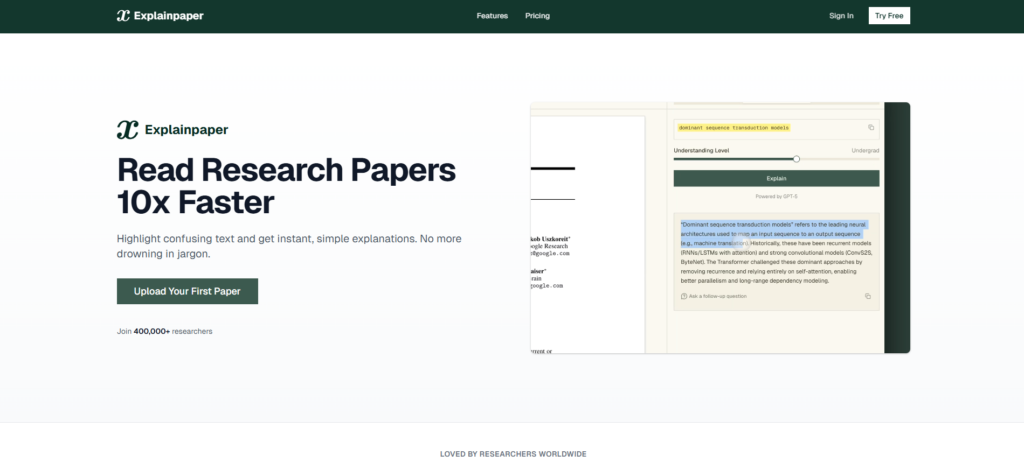The height and width of the screenshot is (469, 1024).
Task: Adjust the Understanding Level slider handle
Action: (796, 159)
